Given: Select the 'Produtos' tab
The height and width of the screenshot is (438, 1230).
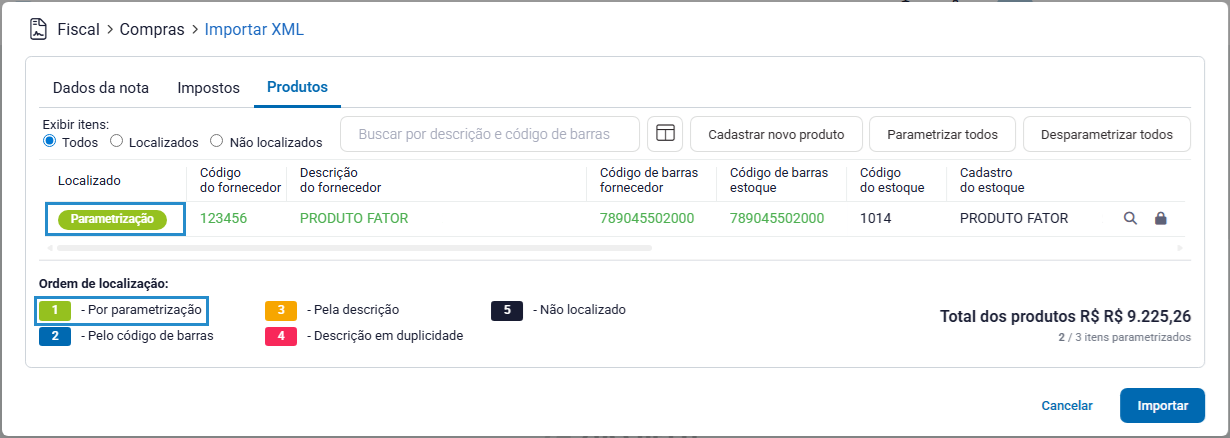Looking at the screenshot, I should (297, 87).
